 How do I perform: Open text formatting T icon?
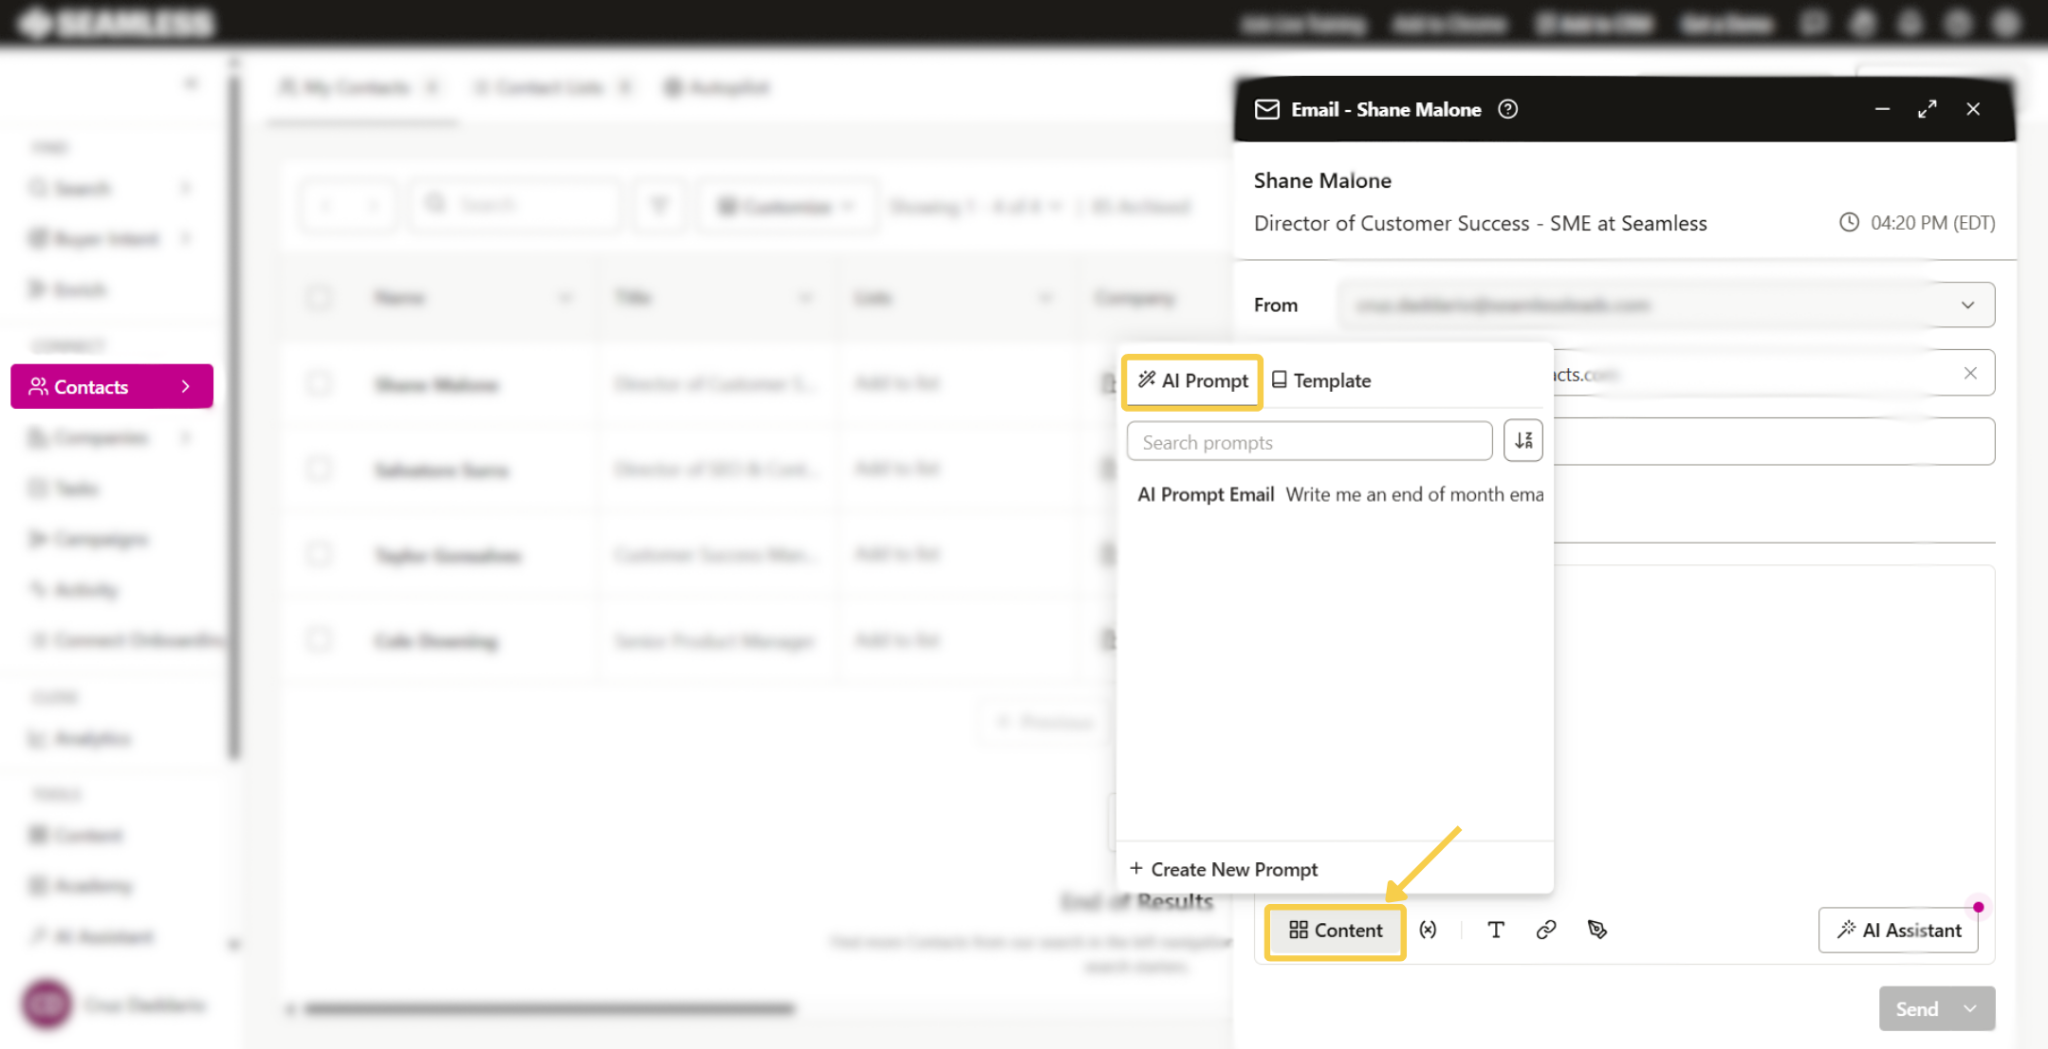tap(1496, 930)
